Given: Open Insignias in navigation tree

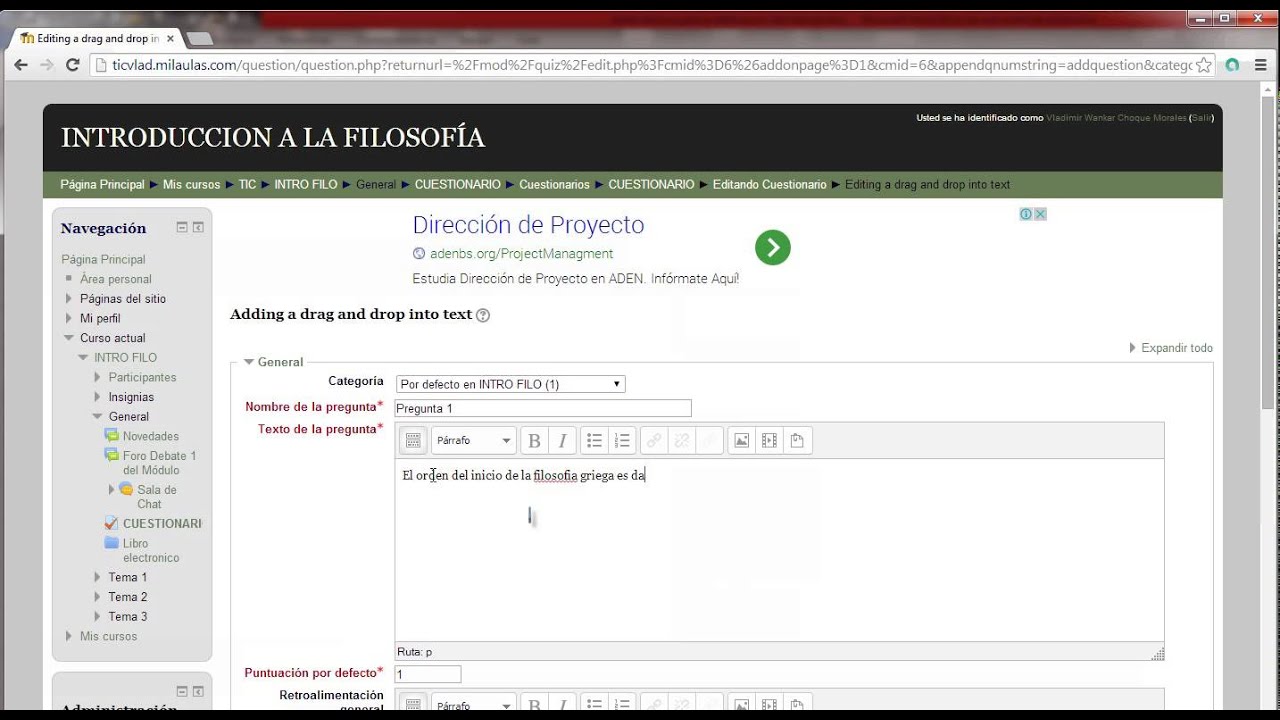Looking at the screenshot, I should coord(131,397).
